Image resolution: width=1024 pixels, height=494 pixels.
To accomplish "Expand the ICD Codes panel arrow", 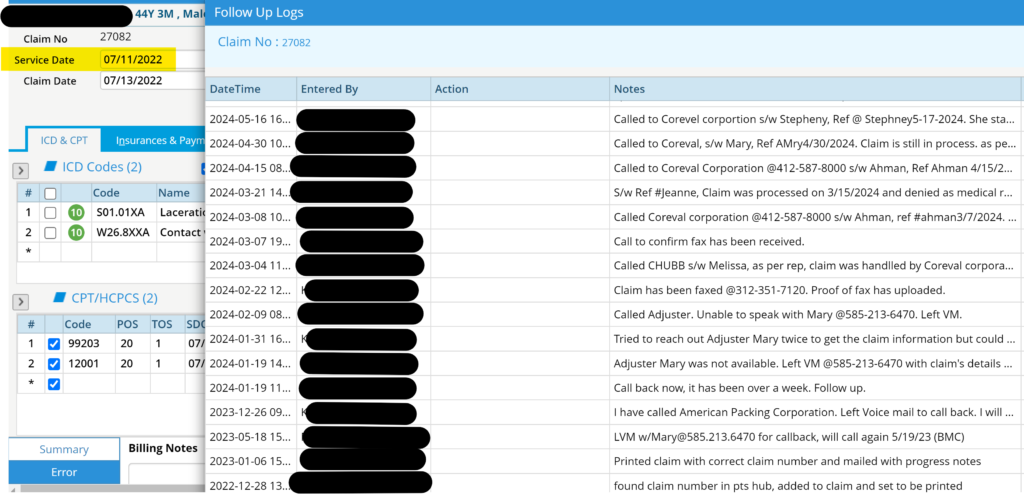I will [x=20, y=171].
